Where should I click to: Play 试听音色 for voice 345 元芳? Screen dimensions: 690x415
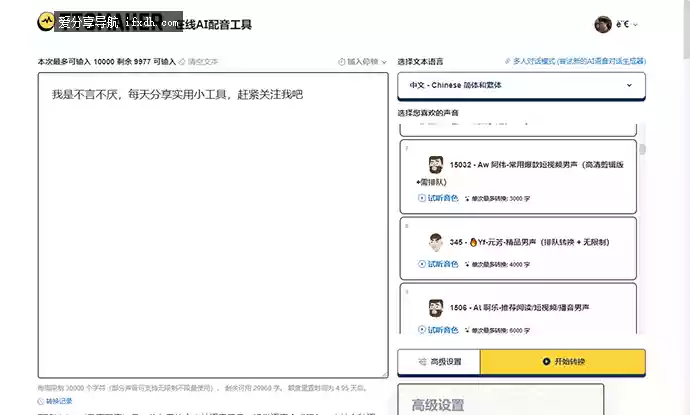438,264
